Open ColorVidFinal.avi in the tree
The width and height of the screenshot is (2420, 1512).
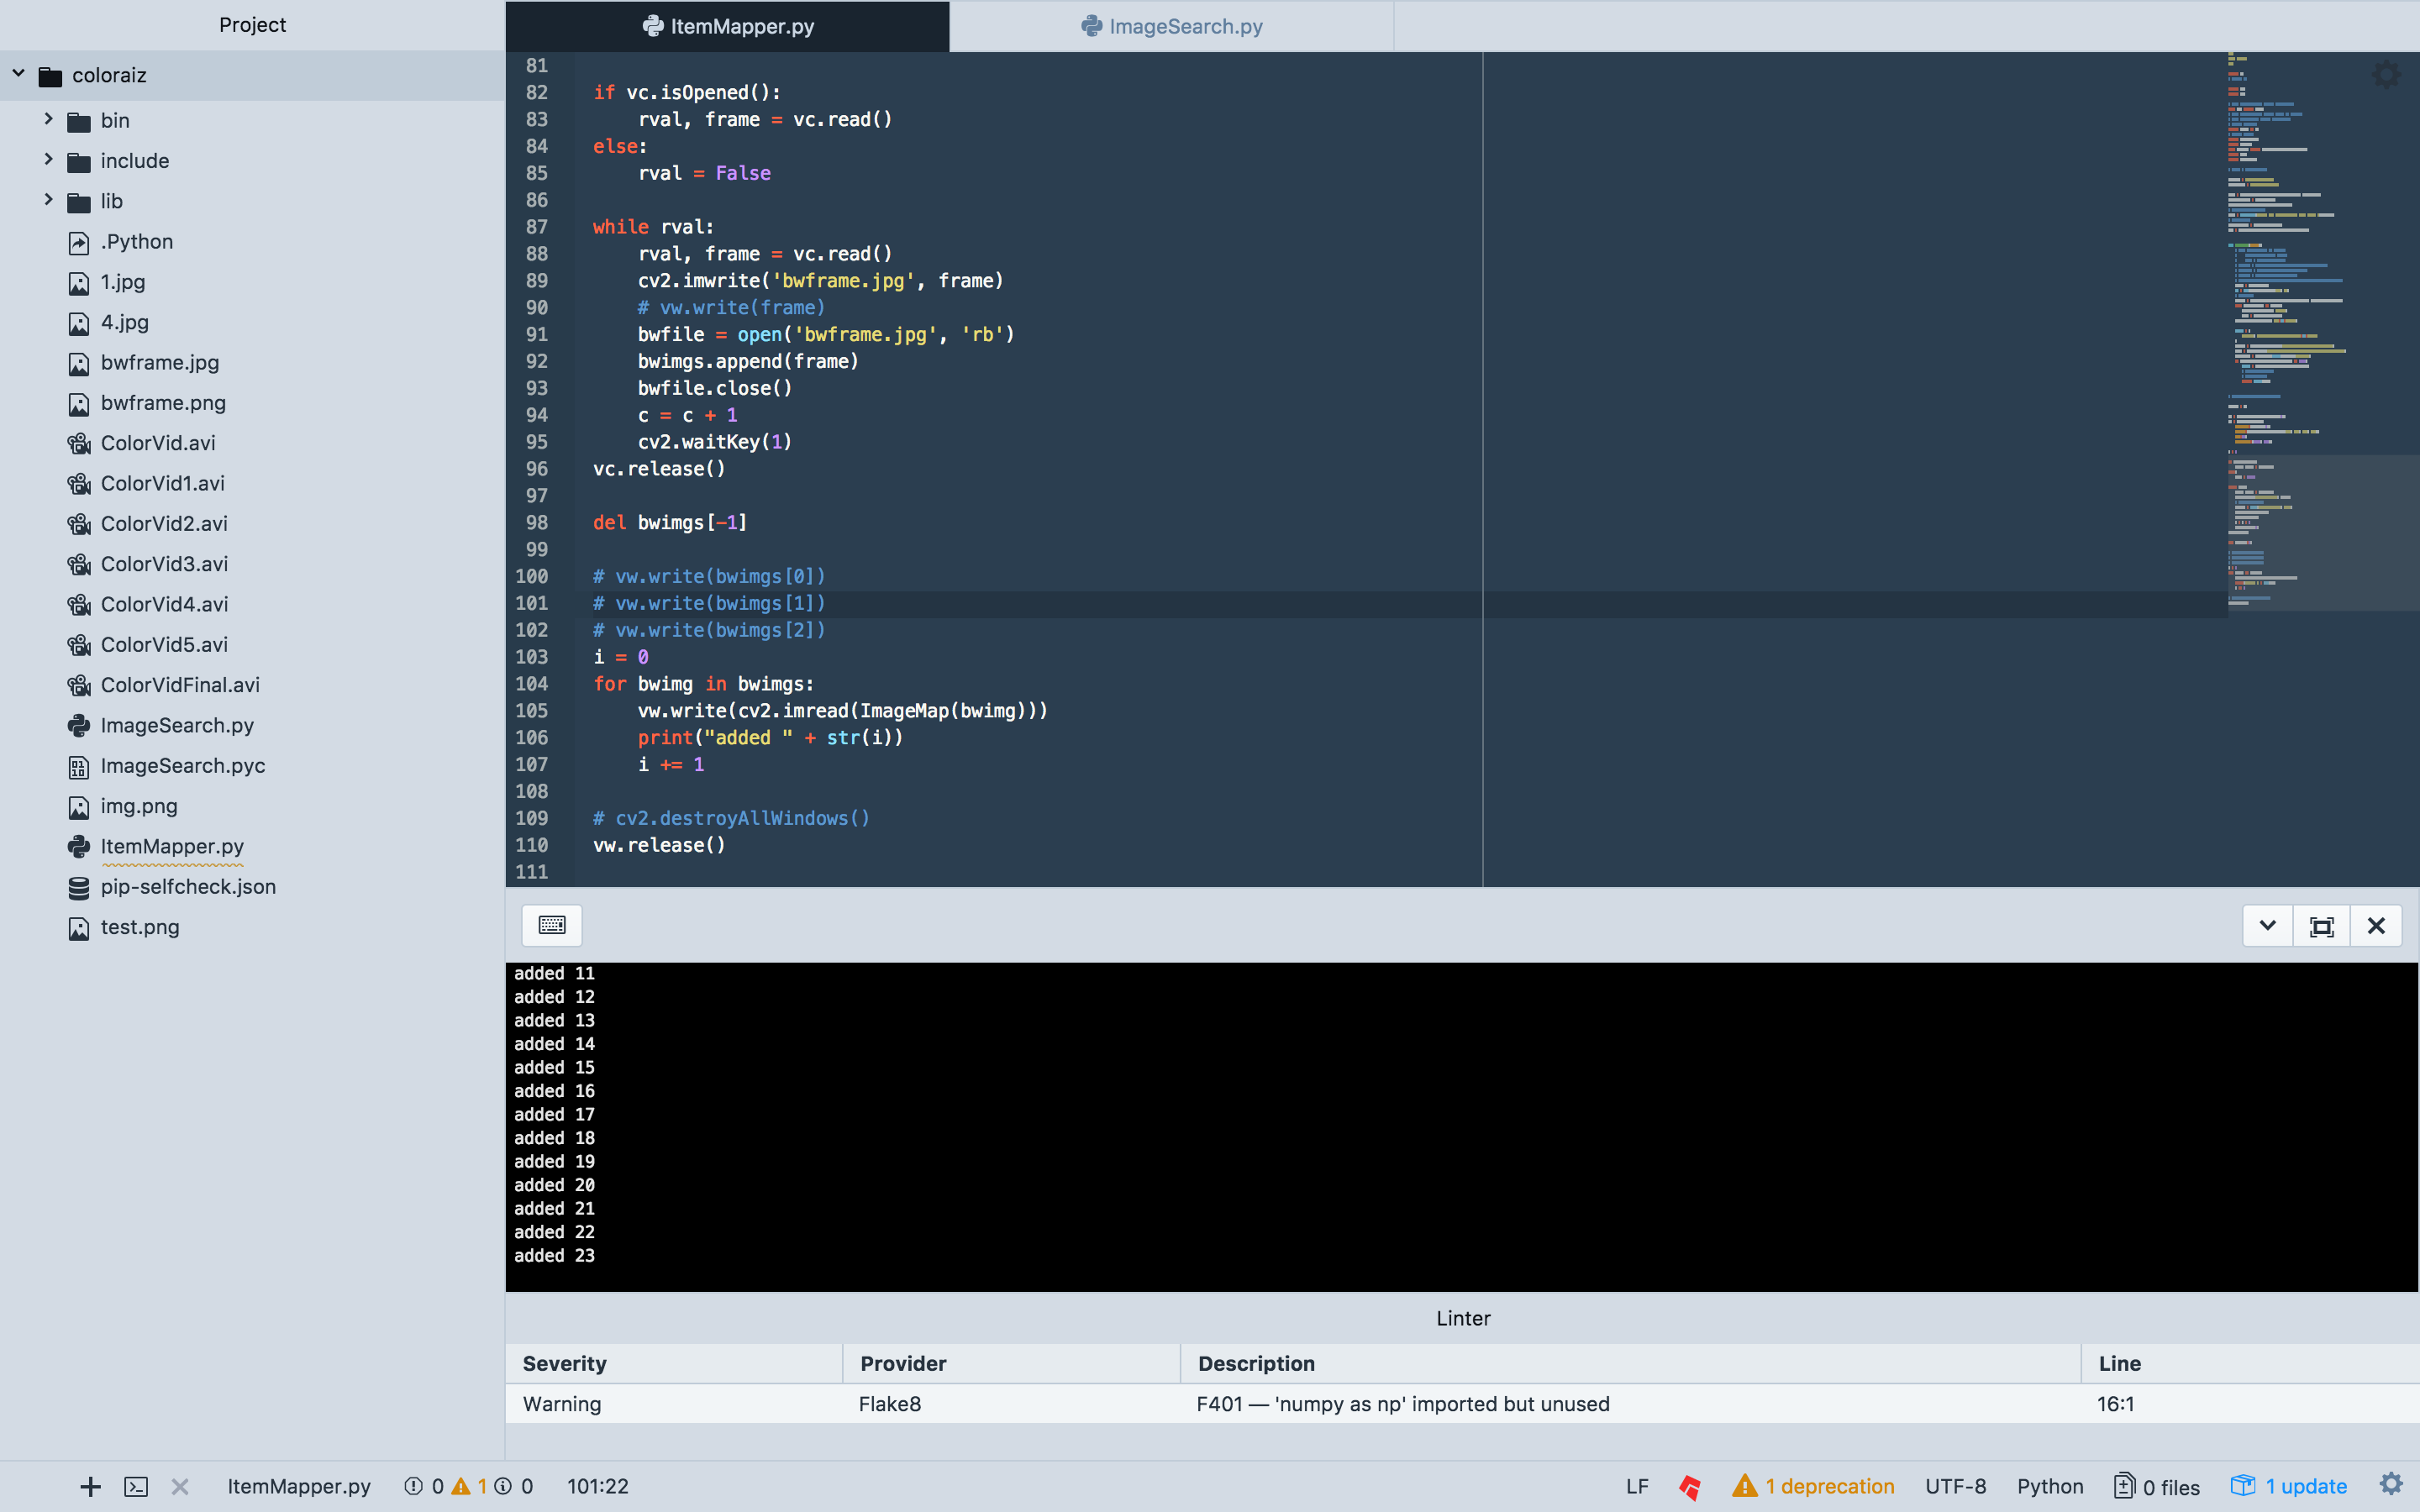click(180, 685)
